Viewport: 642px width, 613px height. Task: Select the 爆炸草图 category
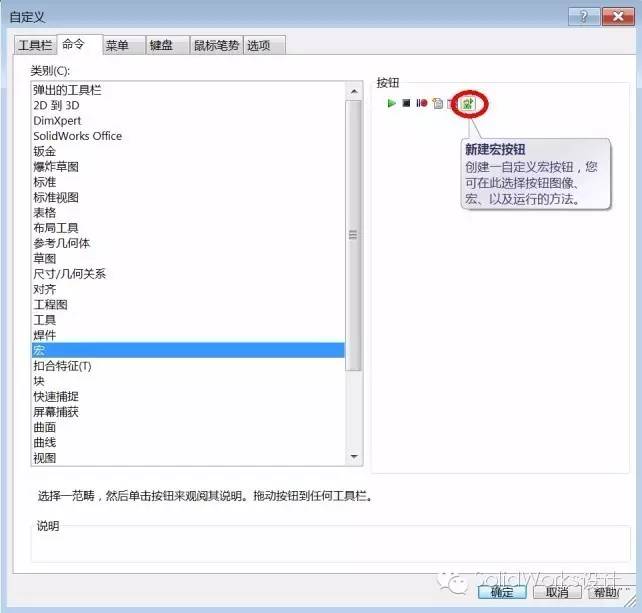click(x=188, y=167)
